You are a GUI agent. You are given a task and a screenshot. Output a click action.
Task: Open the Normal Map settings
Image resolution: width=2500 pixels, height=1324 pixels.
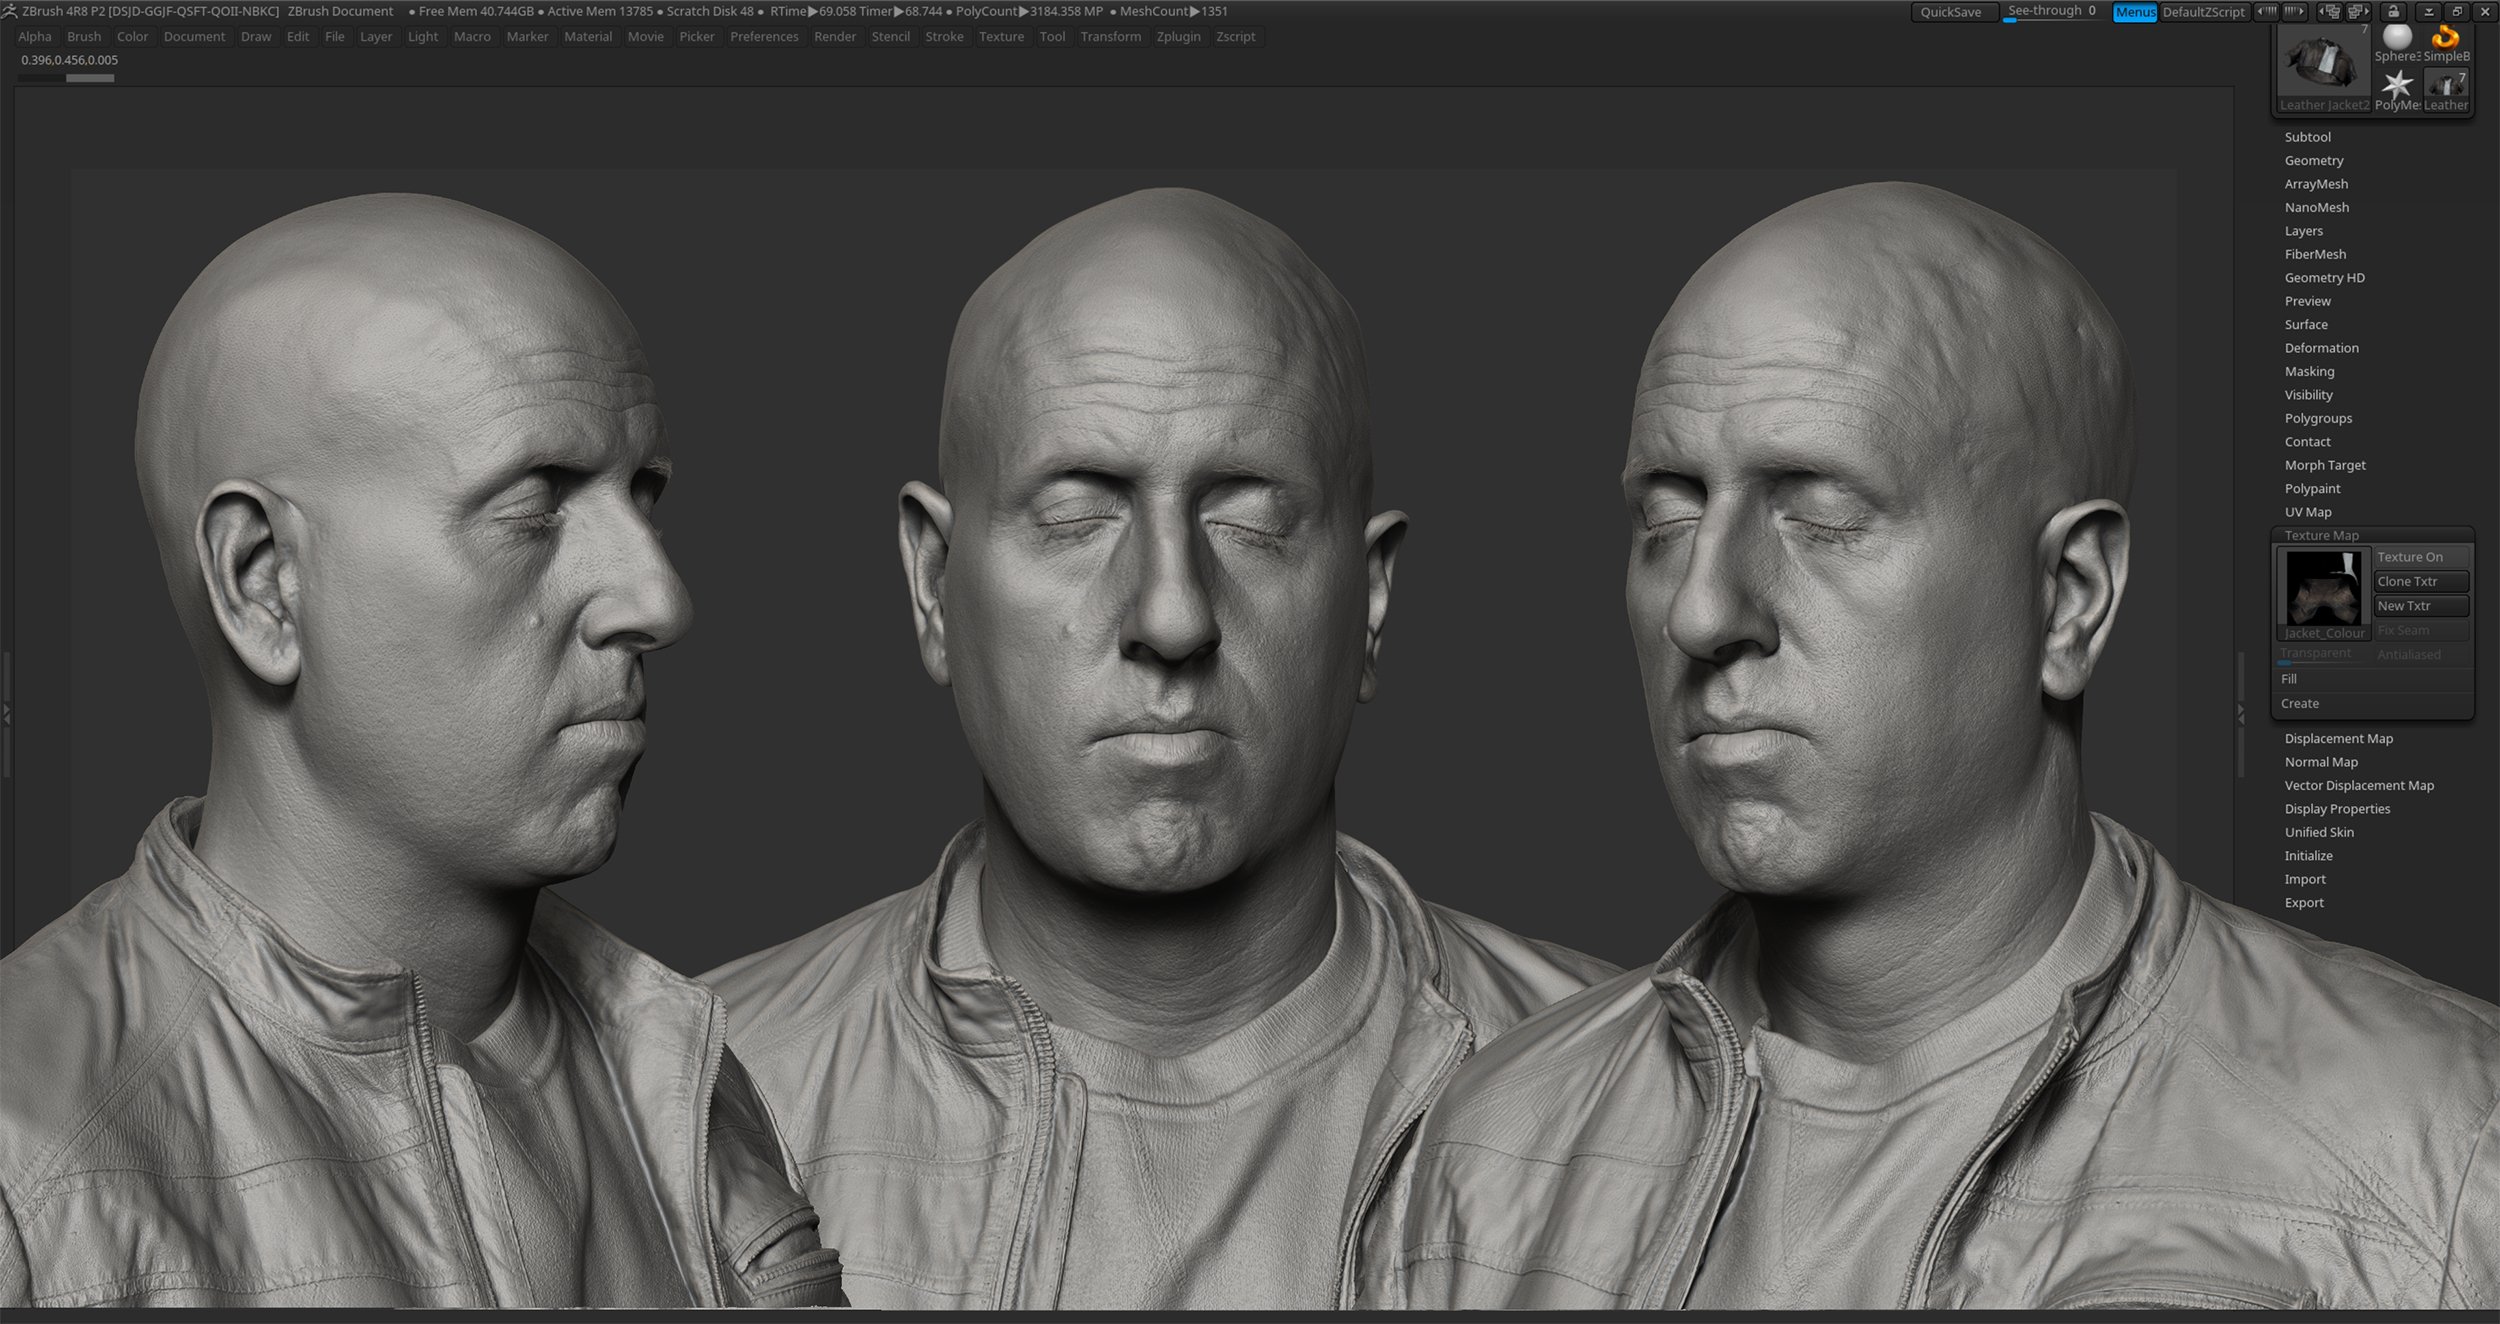coord(2320,760)
